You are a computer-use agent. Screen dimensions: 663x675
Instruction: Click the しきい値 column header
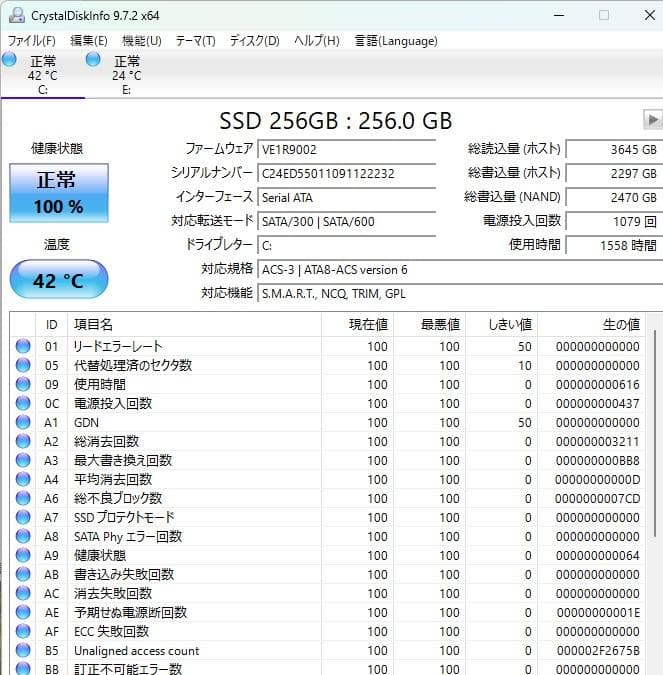point(501,325)
